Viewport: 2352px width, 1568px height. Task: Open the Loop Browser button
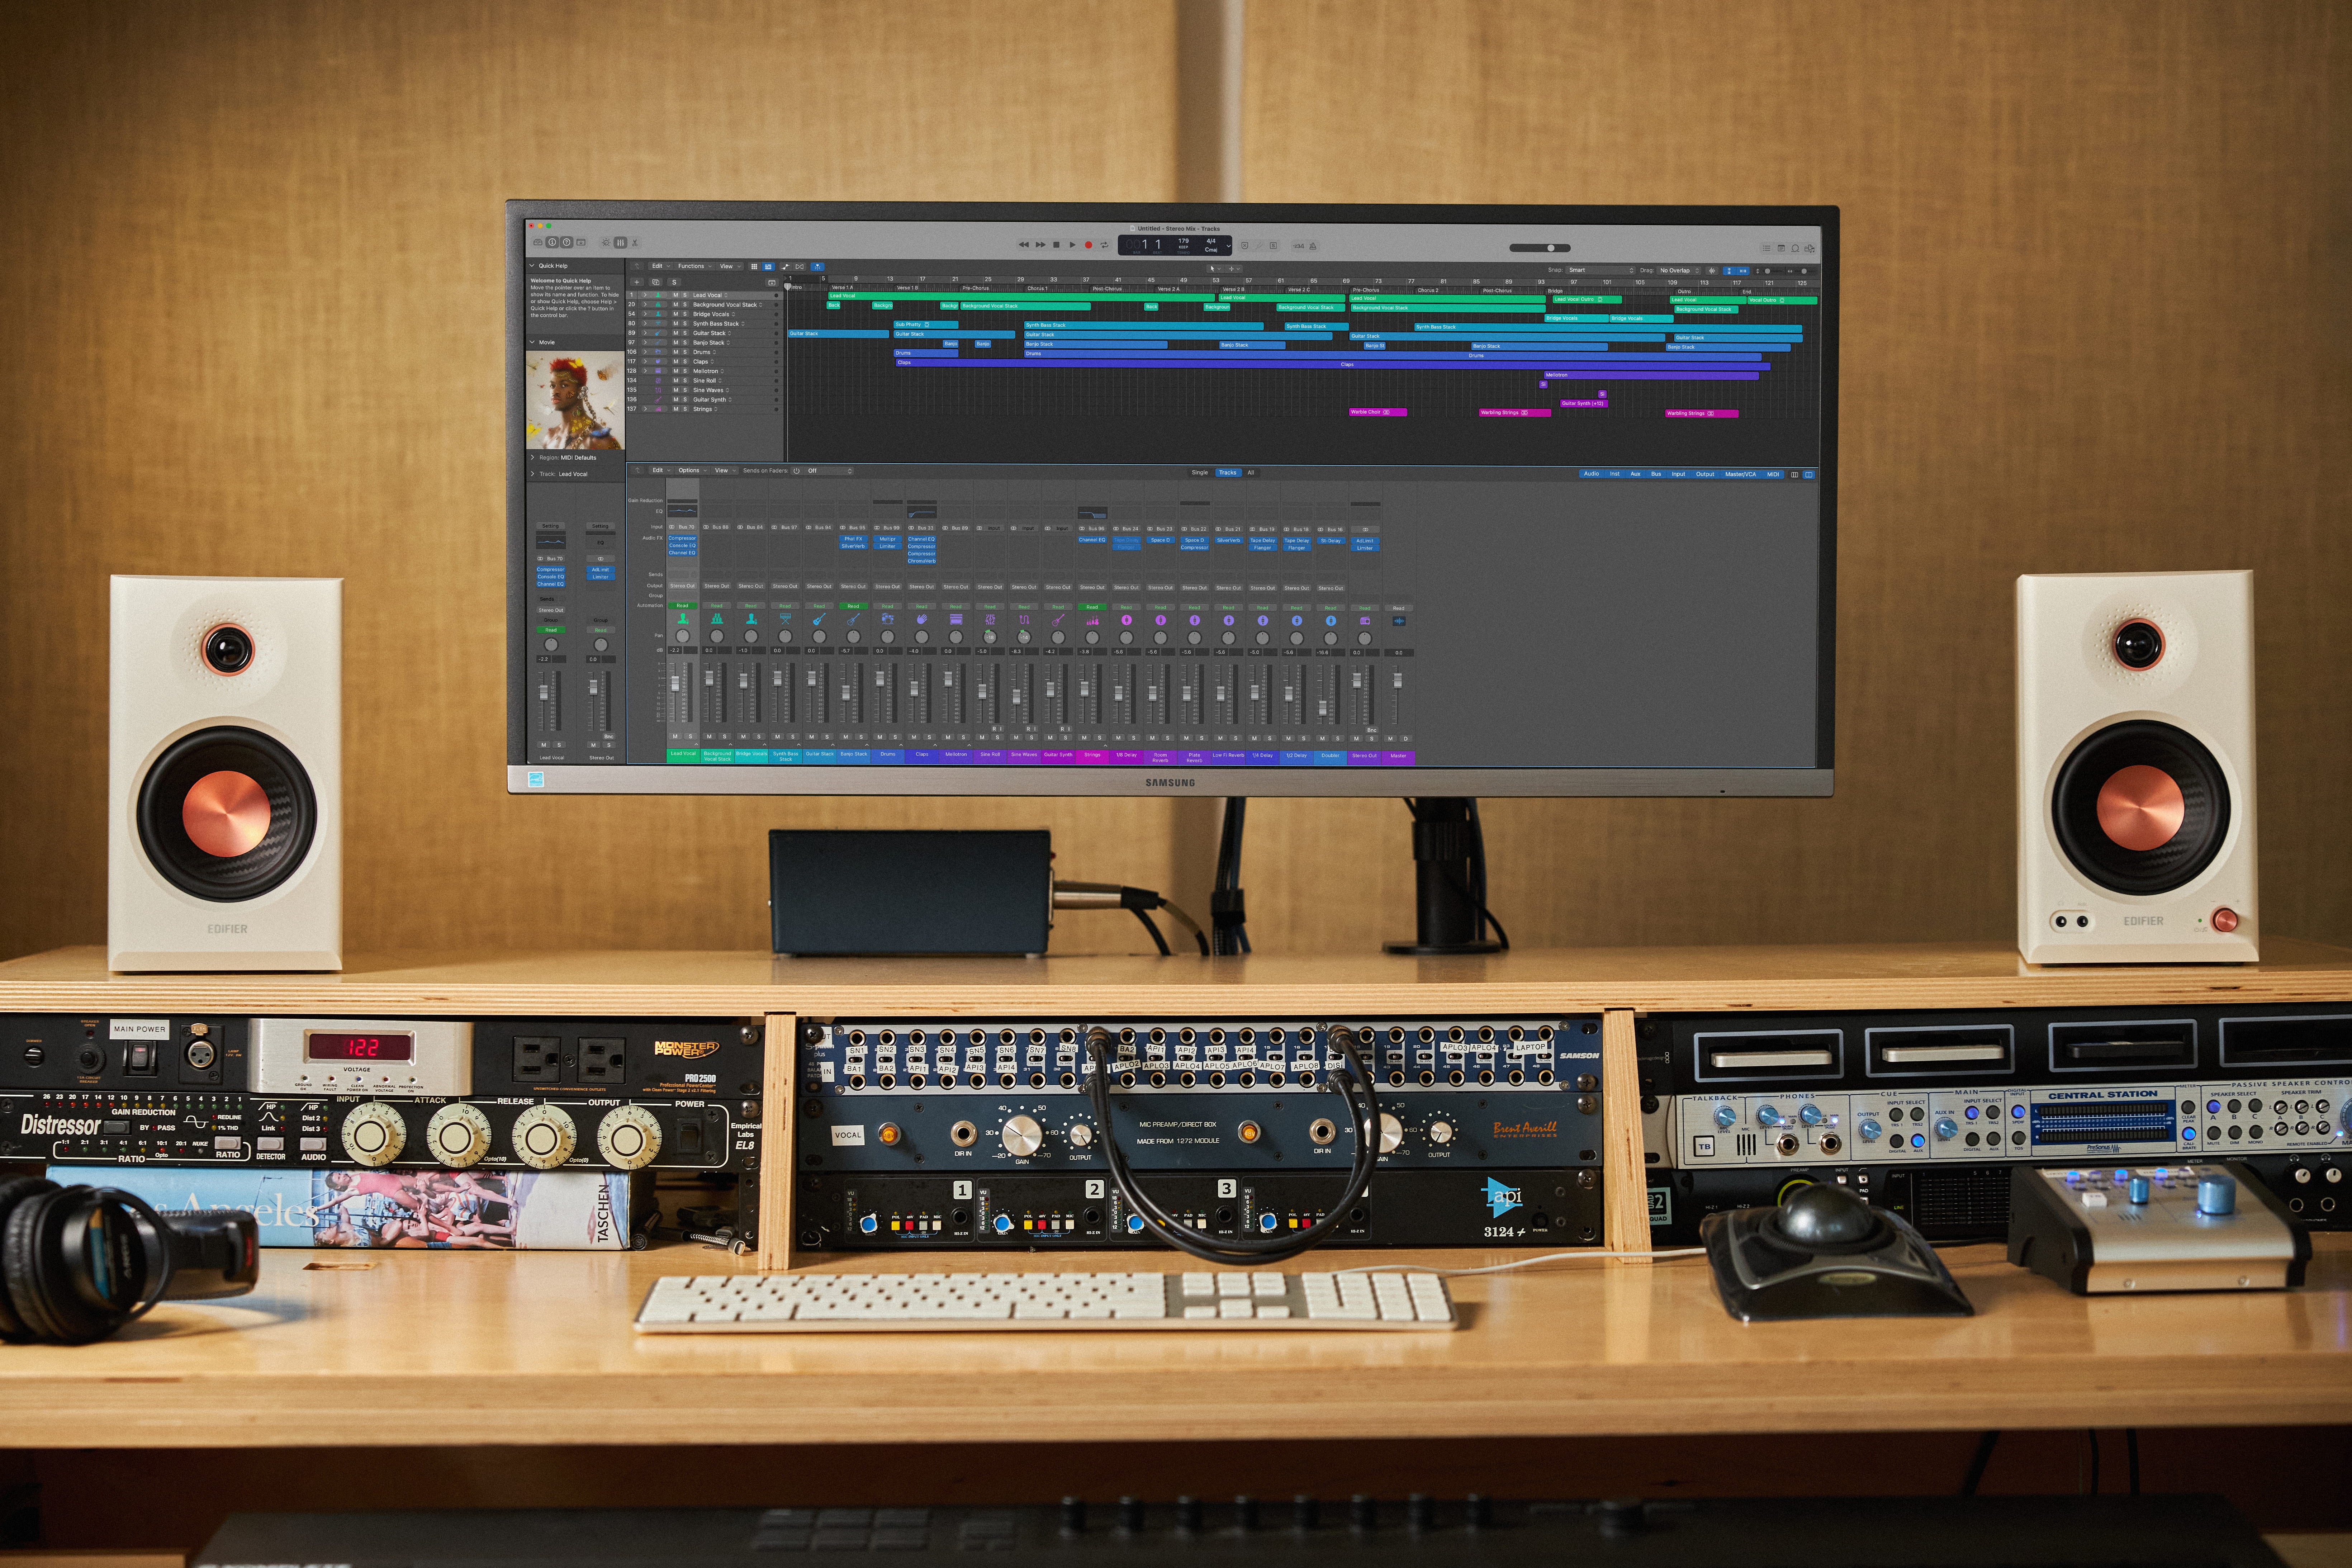(x=1795, y=248)
